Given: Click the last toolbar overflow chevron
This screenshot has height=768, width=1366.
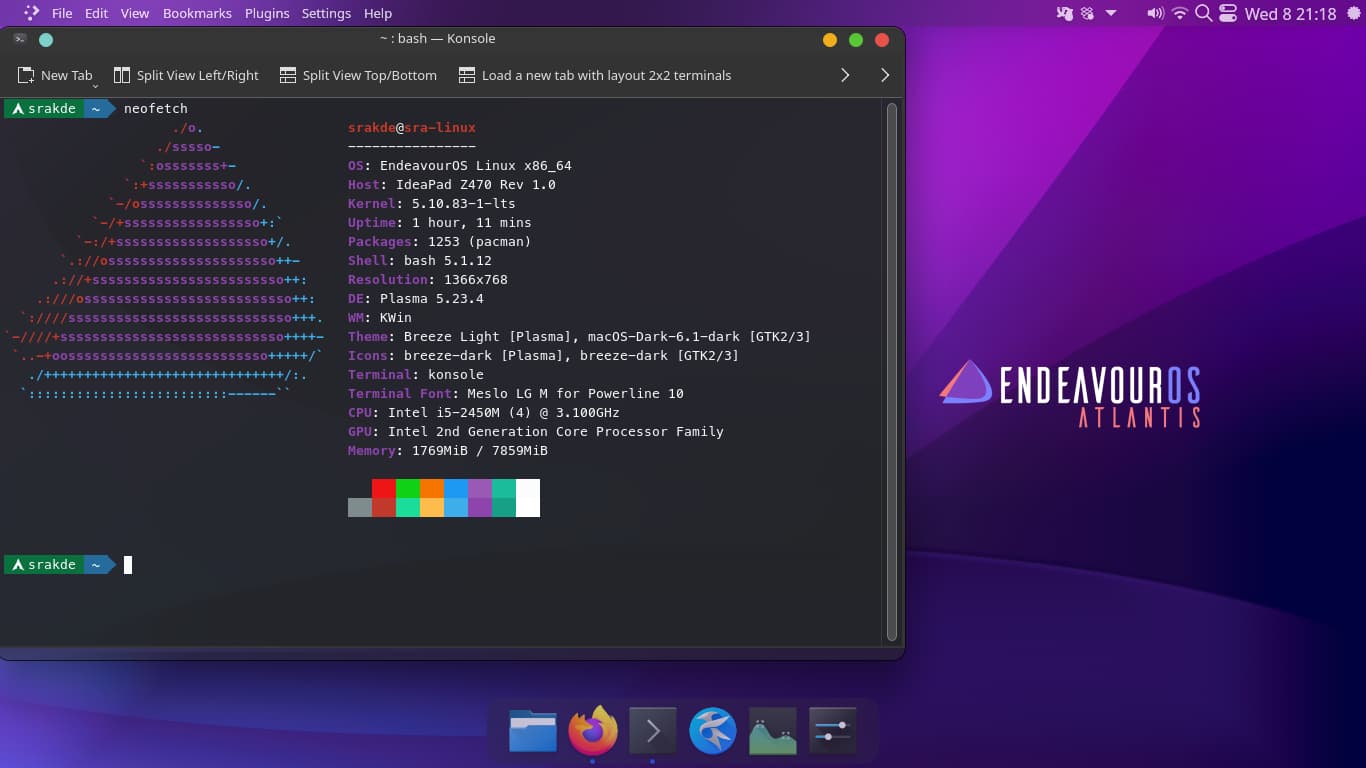Looking at the screenshot, I should point(885,75).
